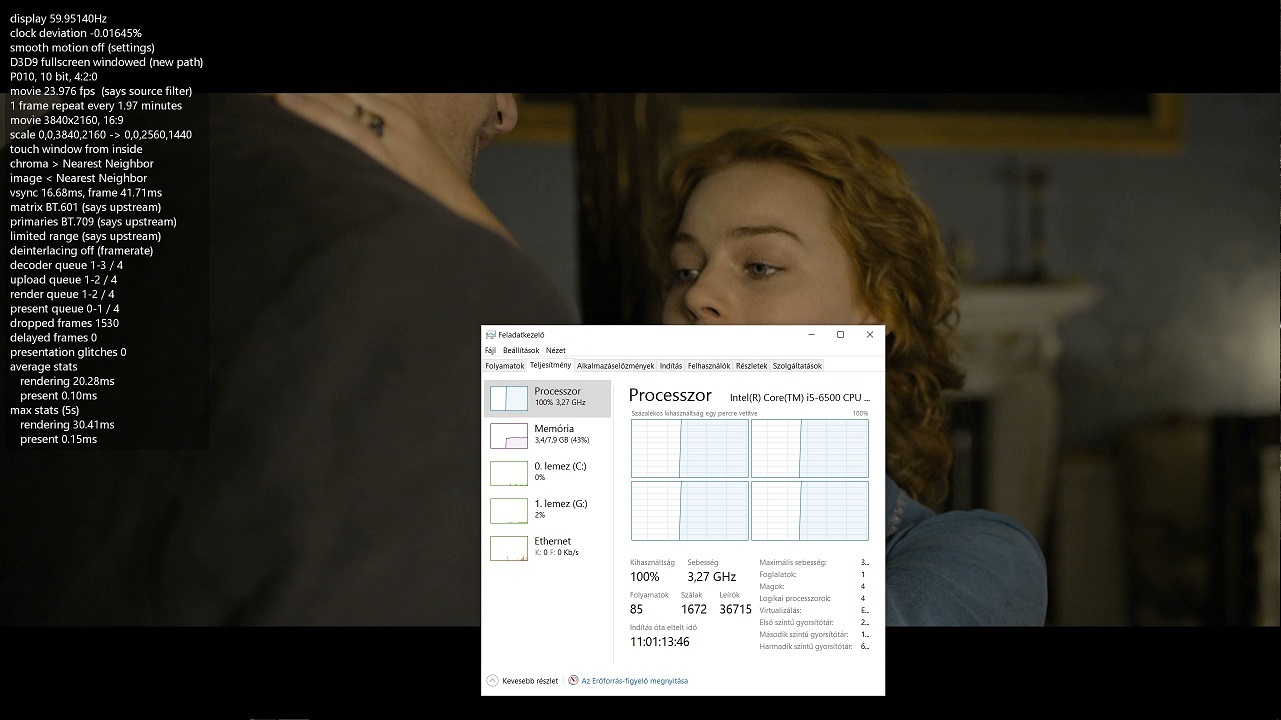Screen dimensions: 1281x720
Task: Click the Processzor mini graph thumbnail
Action: pos(508,398)
